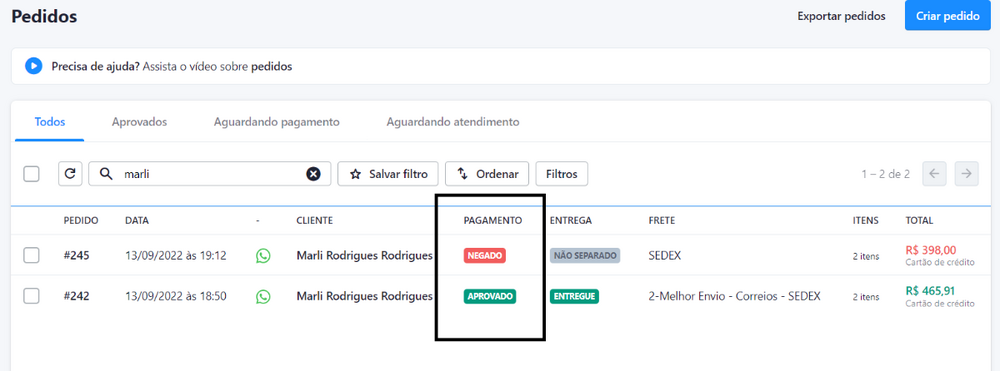Focus the search field containing marli
The width and height of the screenshot is (1000, 371).
click(209, 173)
